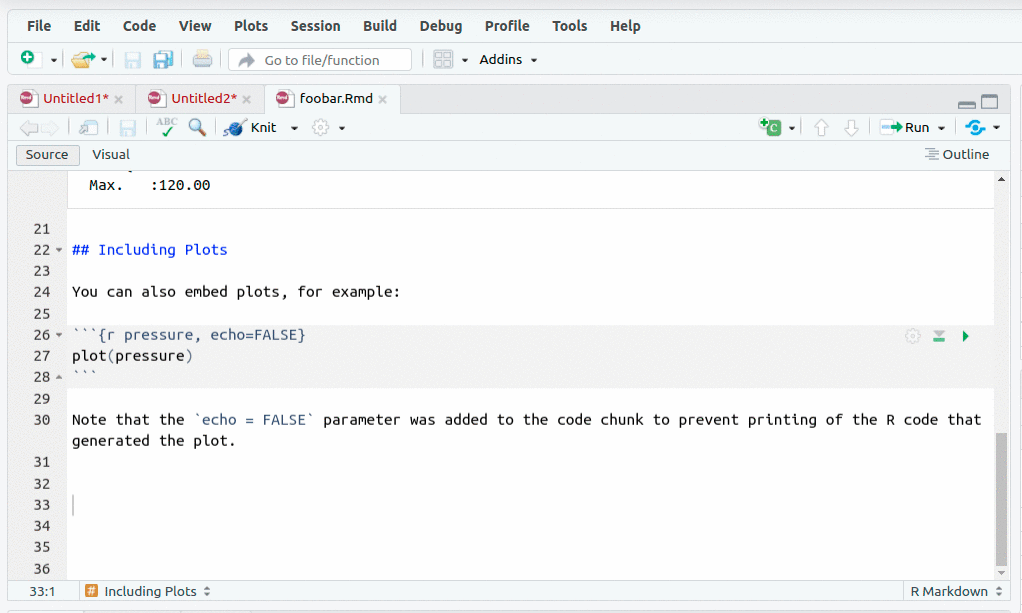Open the View menu

tap(195, 26)
